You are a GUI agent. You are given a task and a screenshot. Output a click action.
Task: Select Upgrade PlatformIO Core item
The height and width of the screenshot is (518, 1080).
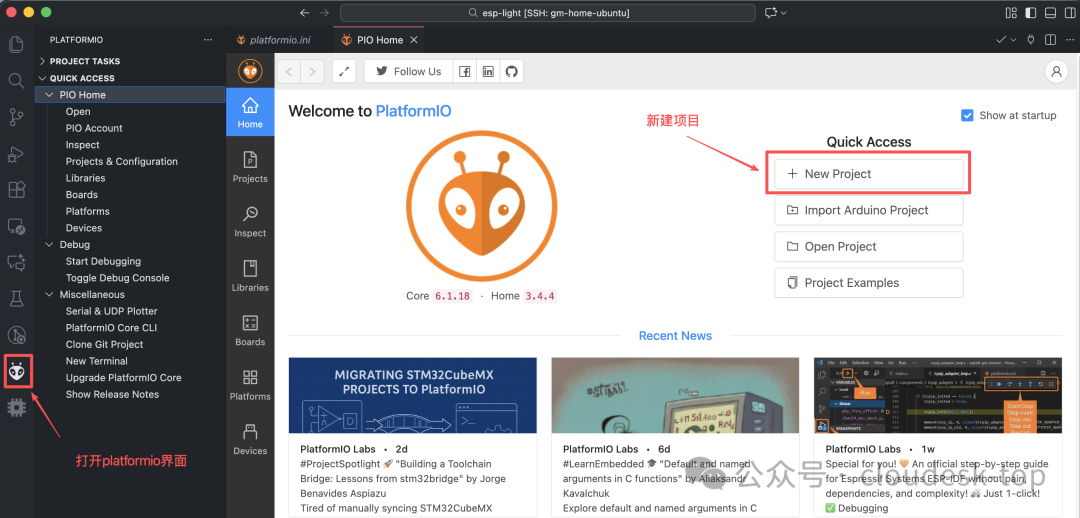[x=123, y=377]
